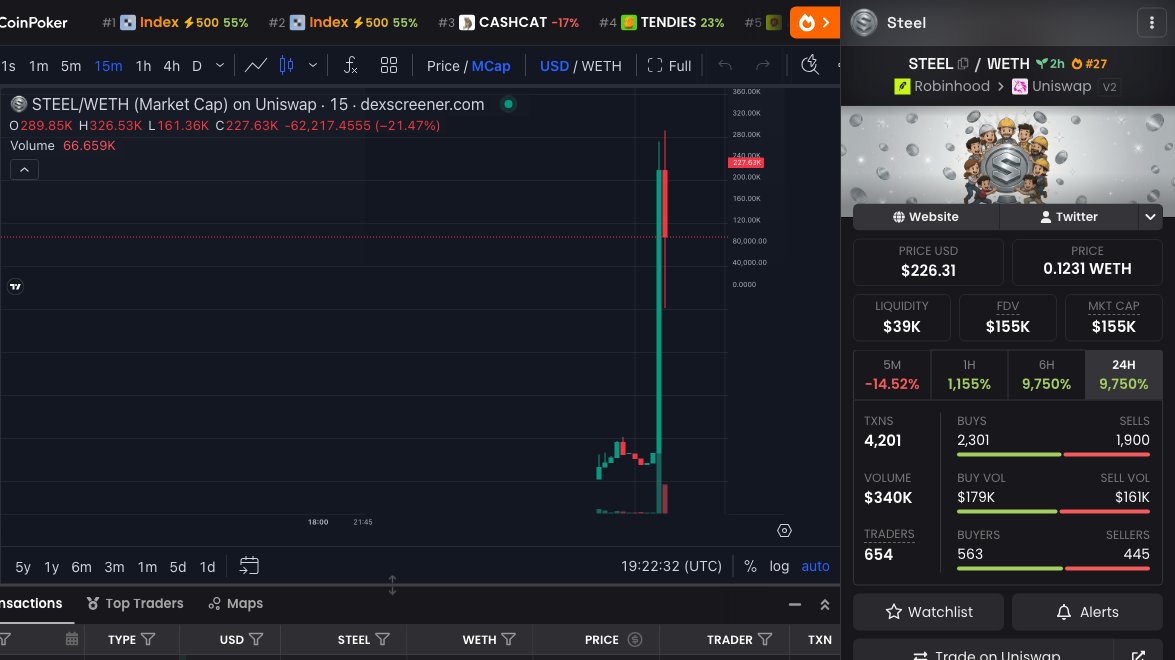Toggle percent scale on chart
The image size is (1175, 660).
tap(750, 566)
